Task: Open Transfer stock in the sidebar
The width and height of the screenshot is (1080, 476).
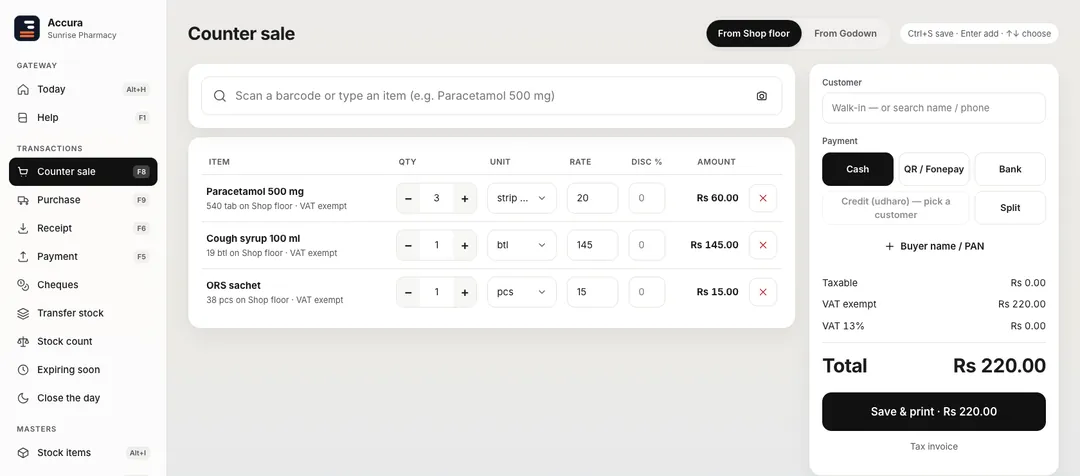Action: (83, 313)
